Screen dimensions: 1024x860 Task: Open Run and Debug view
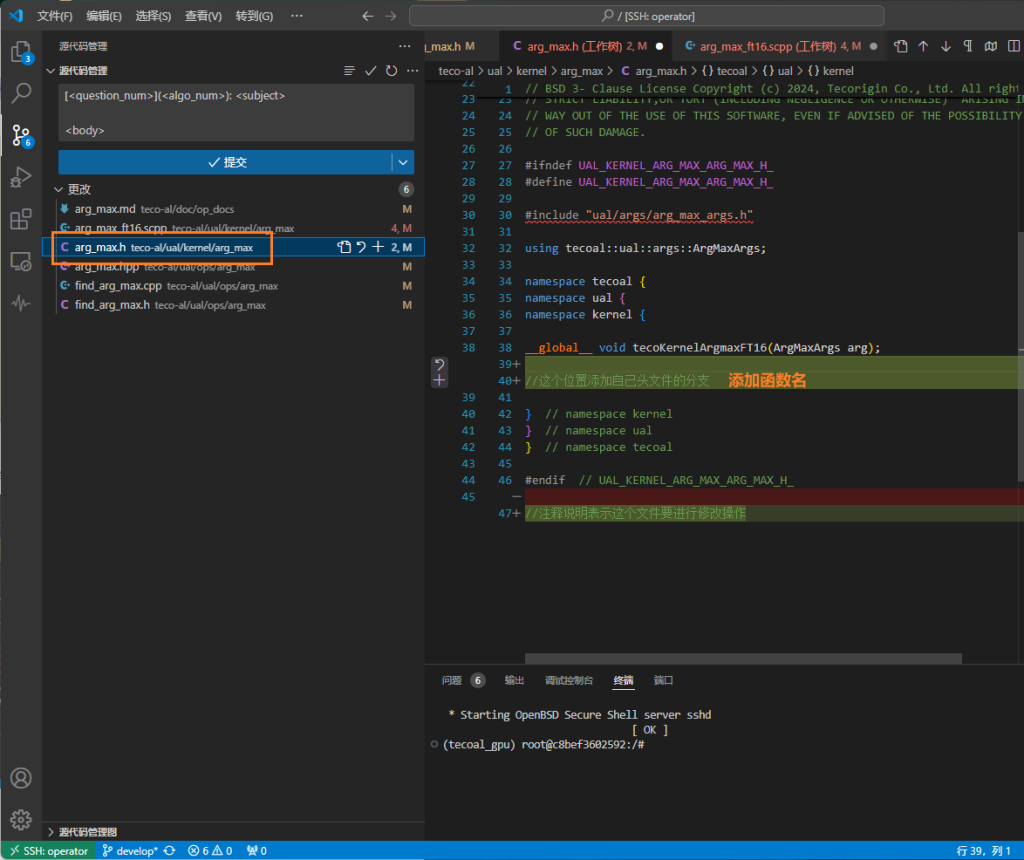(x=20, y=177)
